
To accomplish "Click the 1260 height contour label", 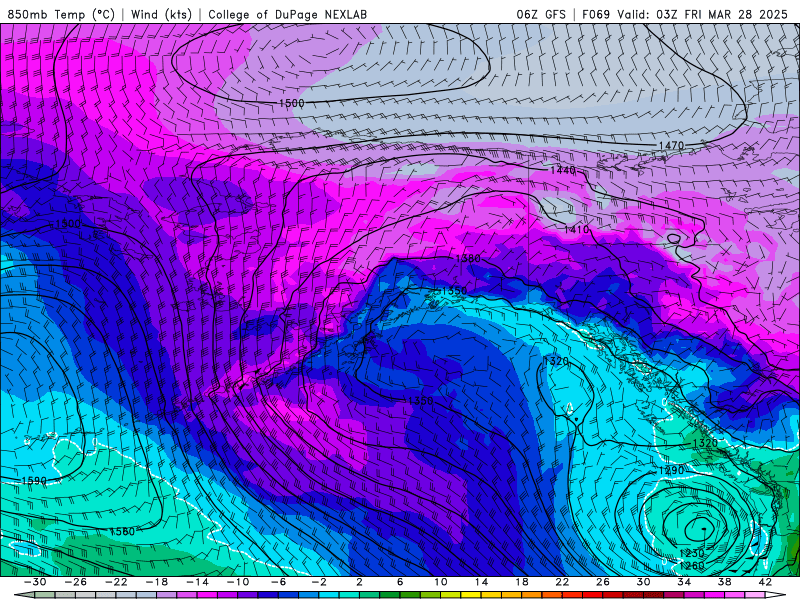I will (x=692, y=565).
